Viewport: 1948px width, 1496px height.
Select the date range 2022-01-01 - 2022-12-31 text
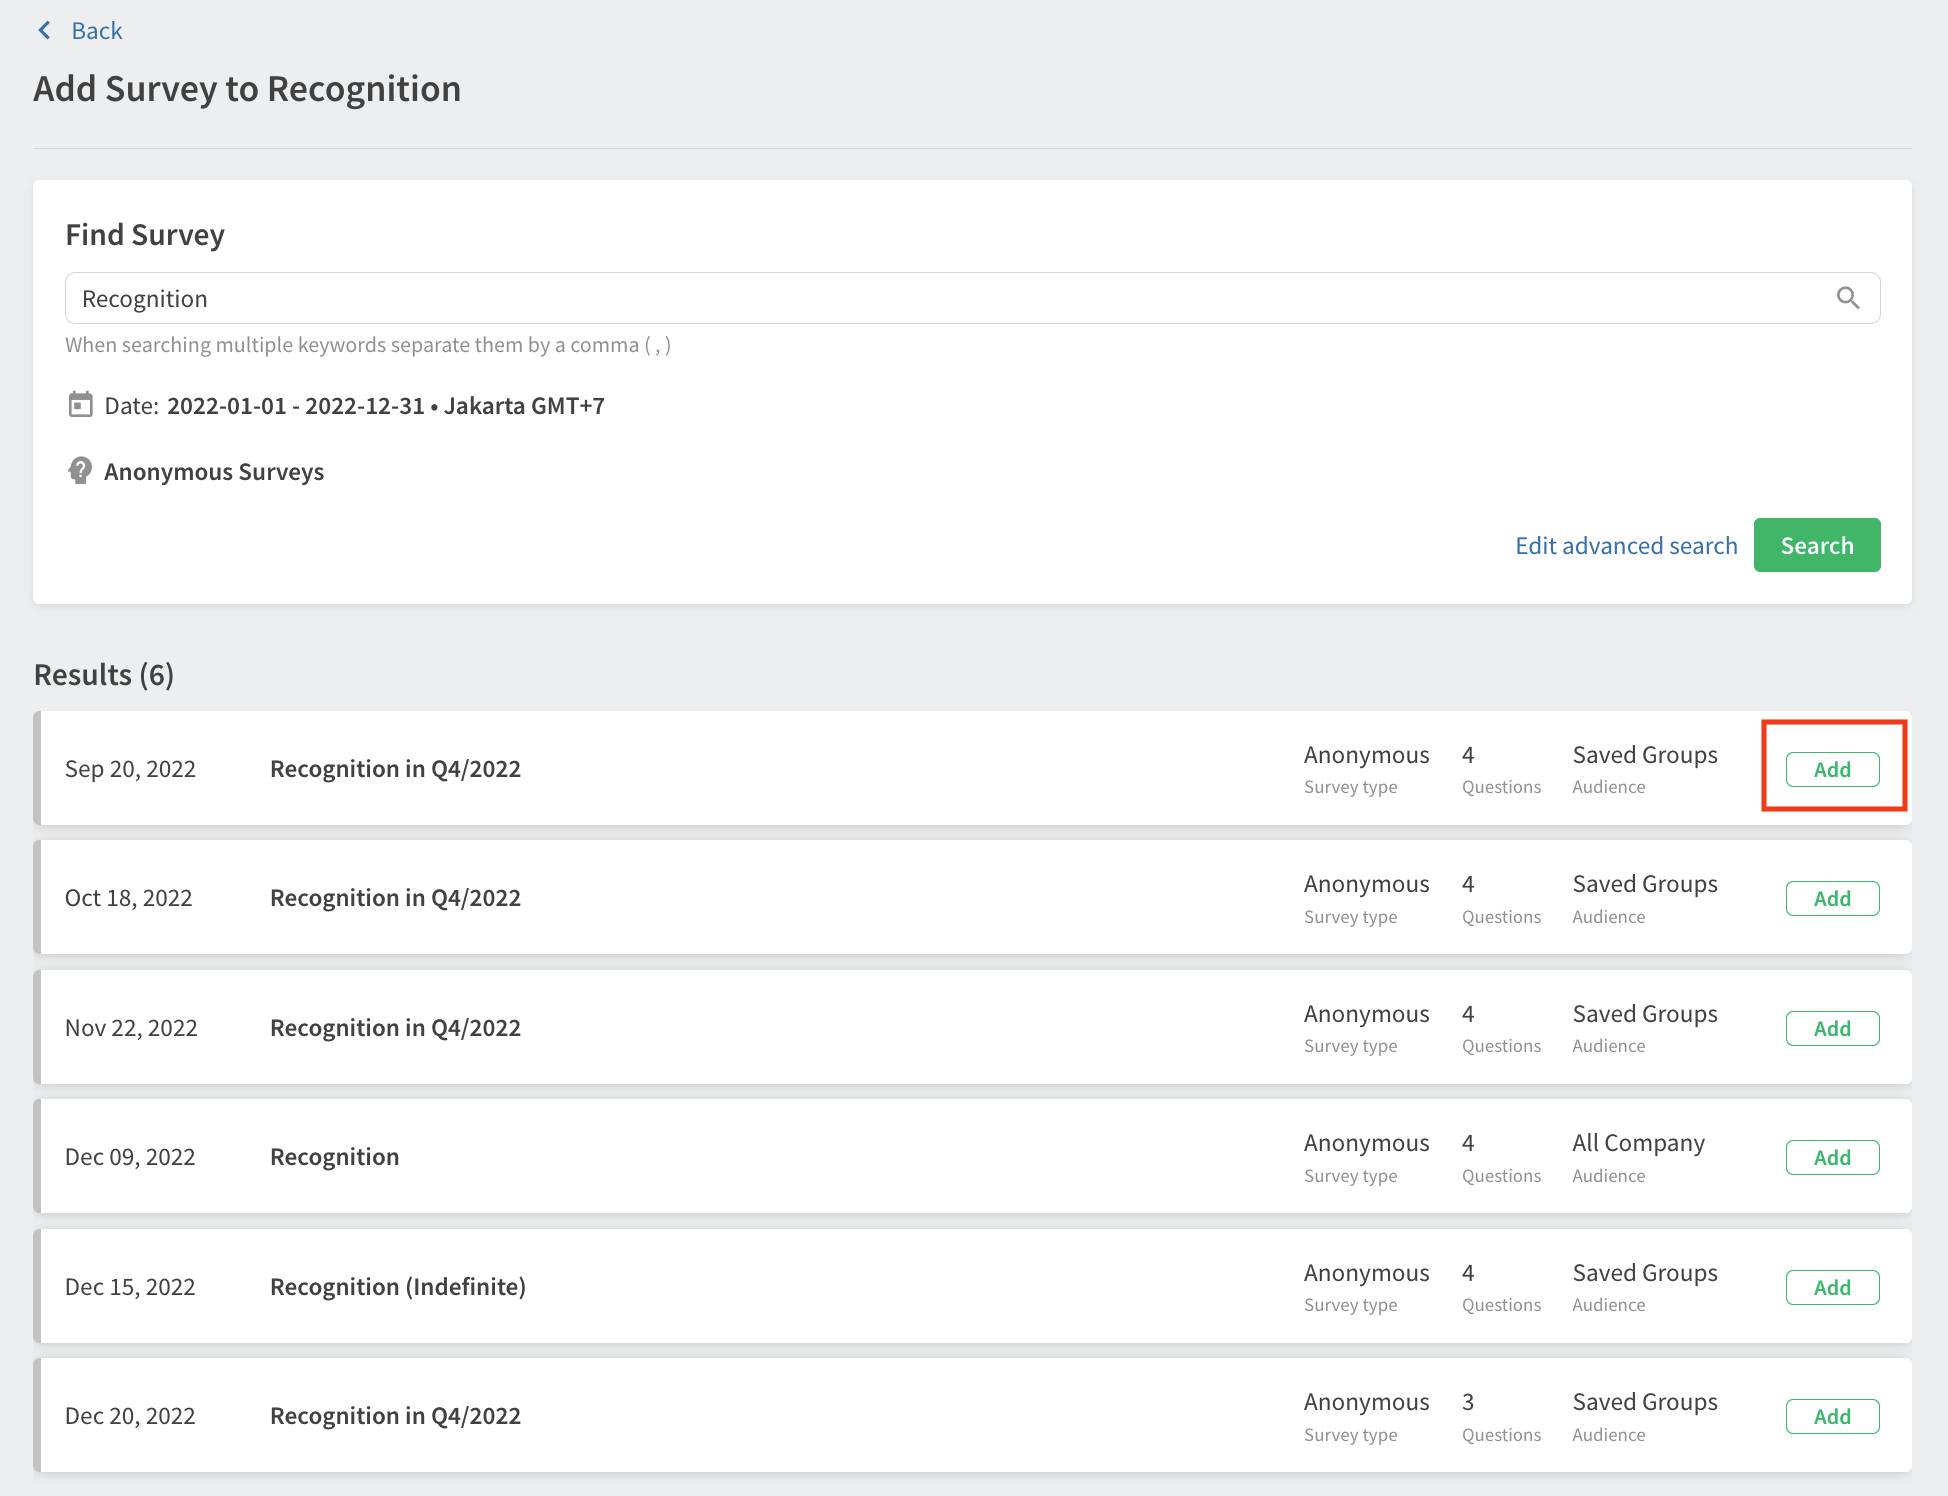(296, 406)
